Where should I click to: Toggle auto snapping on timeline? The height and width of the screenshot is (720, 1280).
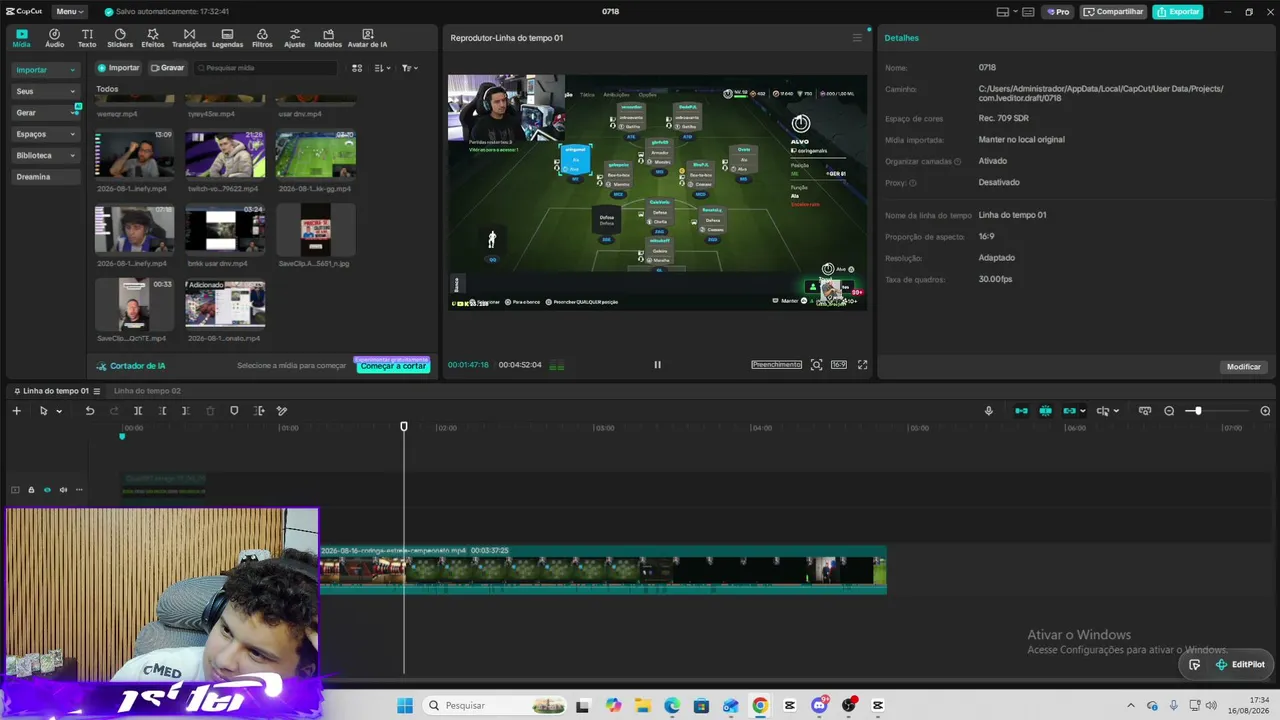tap(1045, 411)
